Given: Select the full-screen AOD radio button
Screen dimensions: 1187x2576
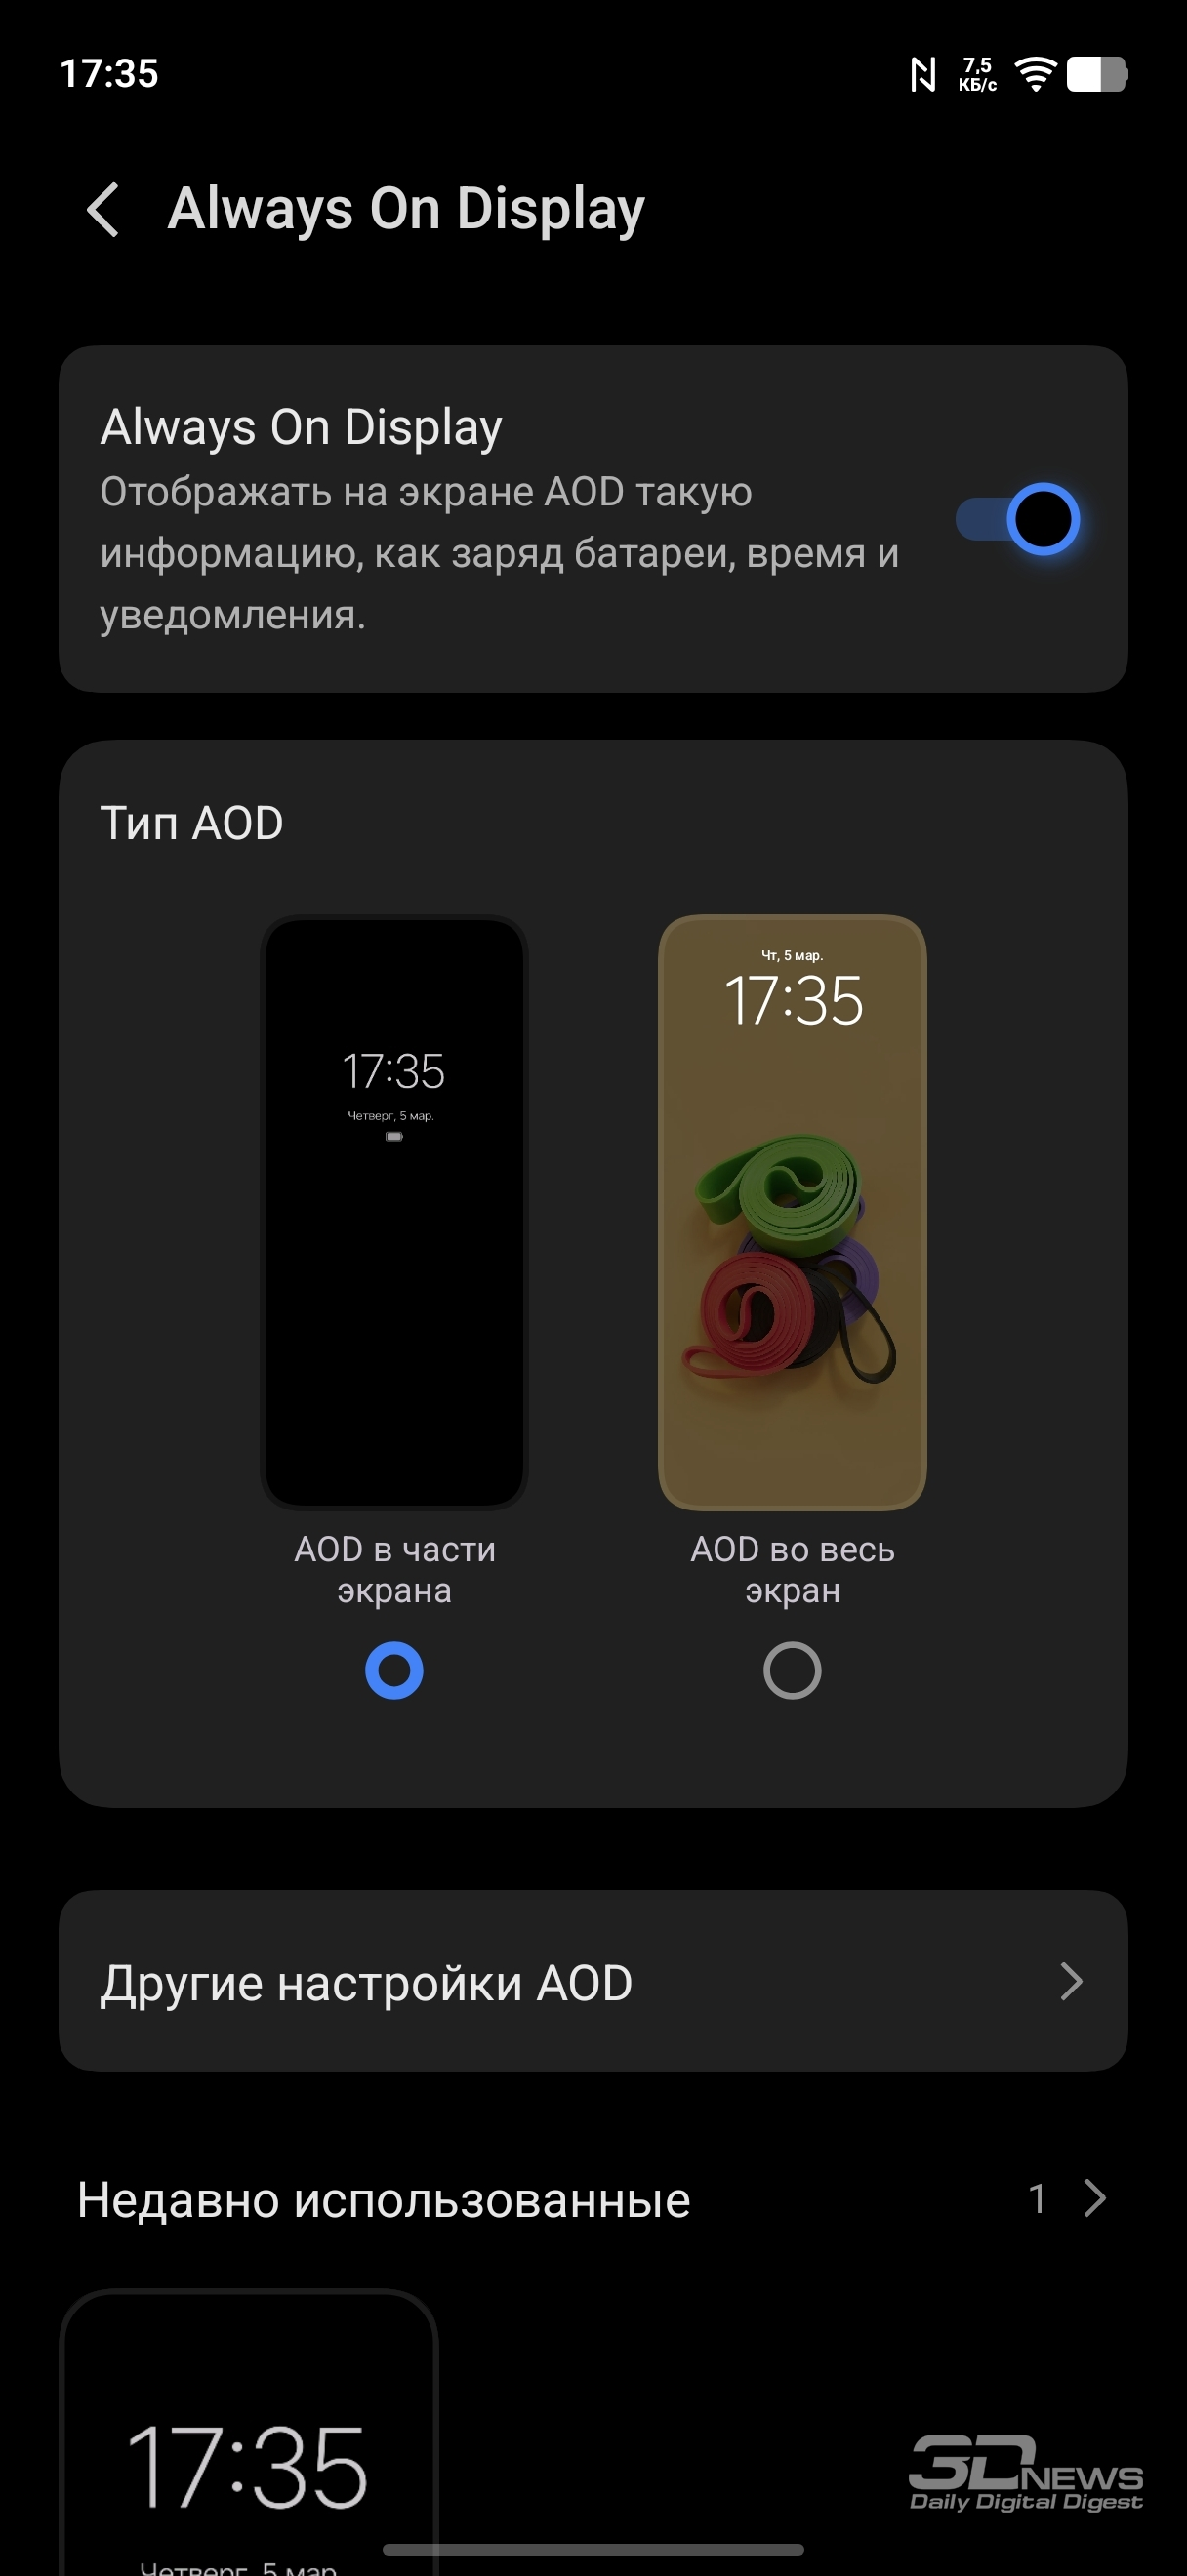Looking at the screenshot, I should [x=792, y=1670].
